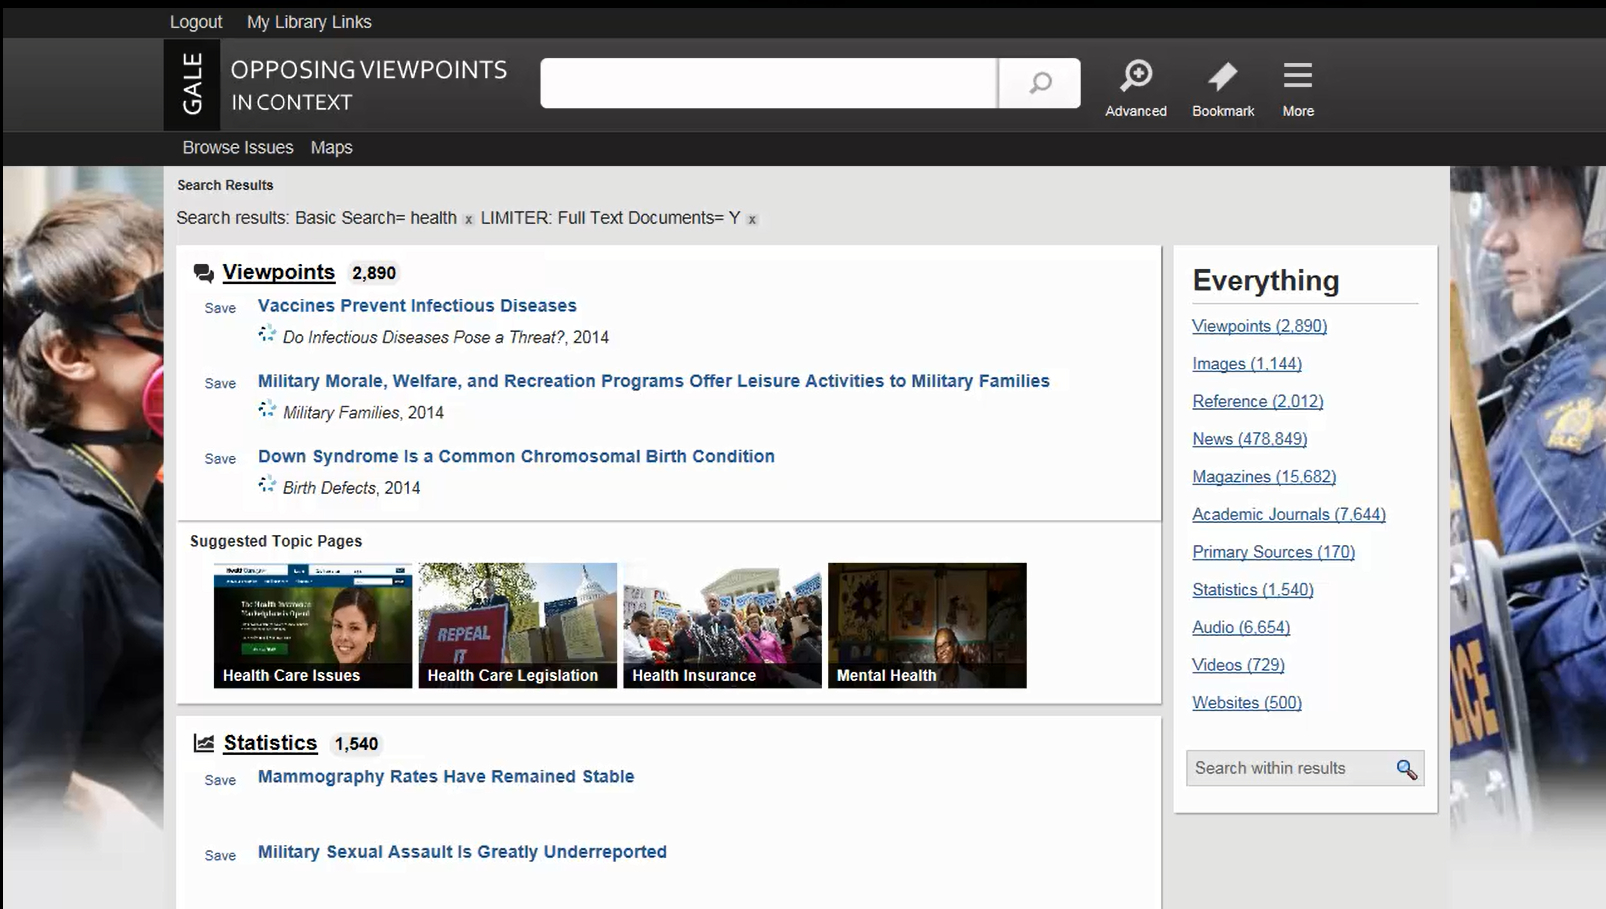
Task: Open Health Care Issues topic thumbnail
Action: tap(313, 625)
